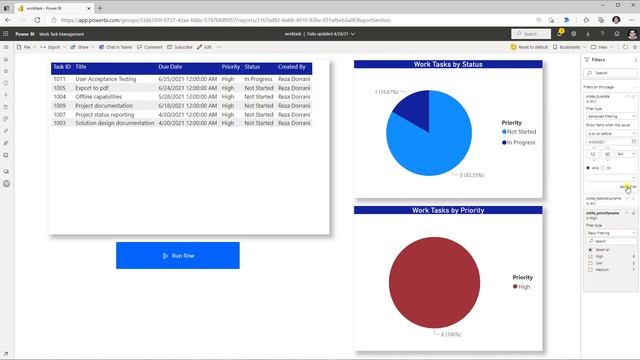Image resolution: width=640 pixels, height=360 pixels.
Task: Check the Low priority filter checkbox
Action: (x=590, y=263)
